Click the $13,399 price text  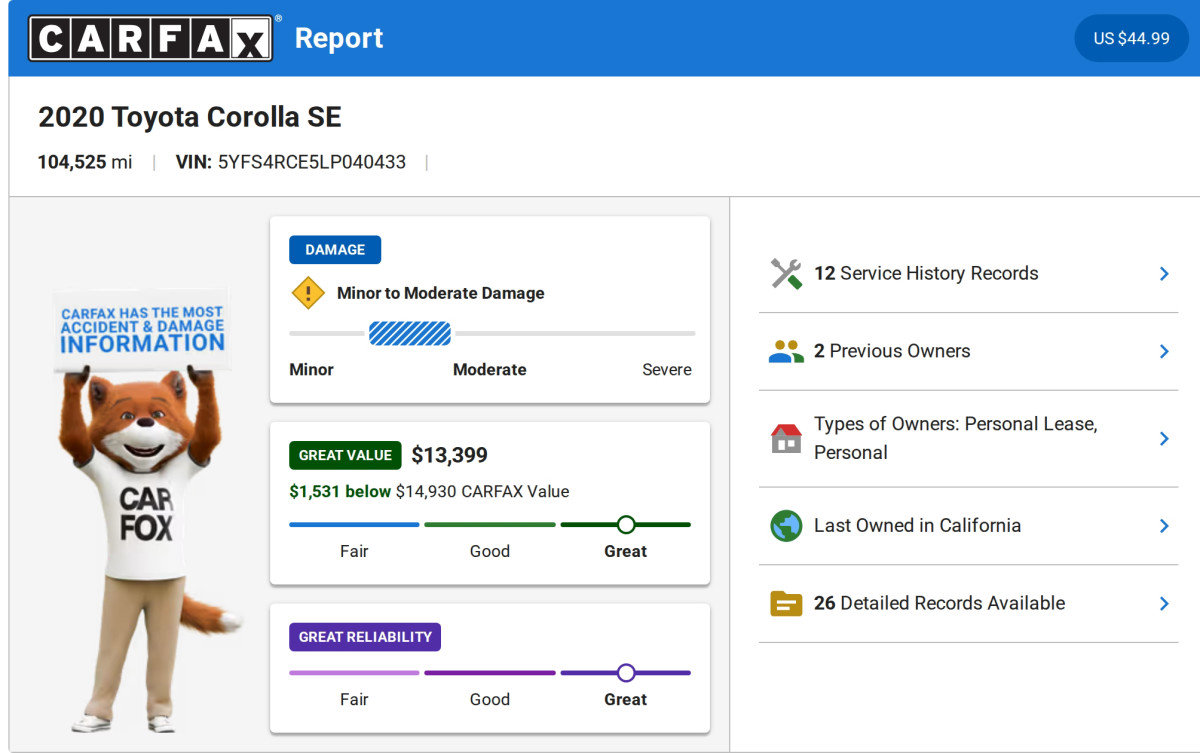[450, 456]
